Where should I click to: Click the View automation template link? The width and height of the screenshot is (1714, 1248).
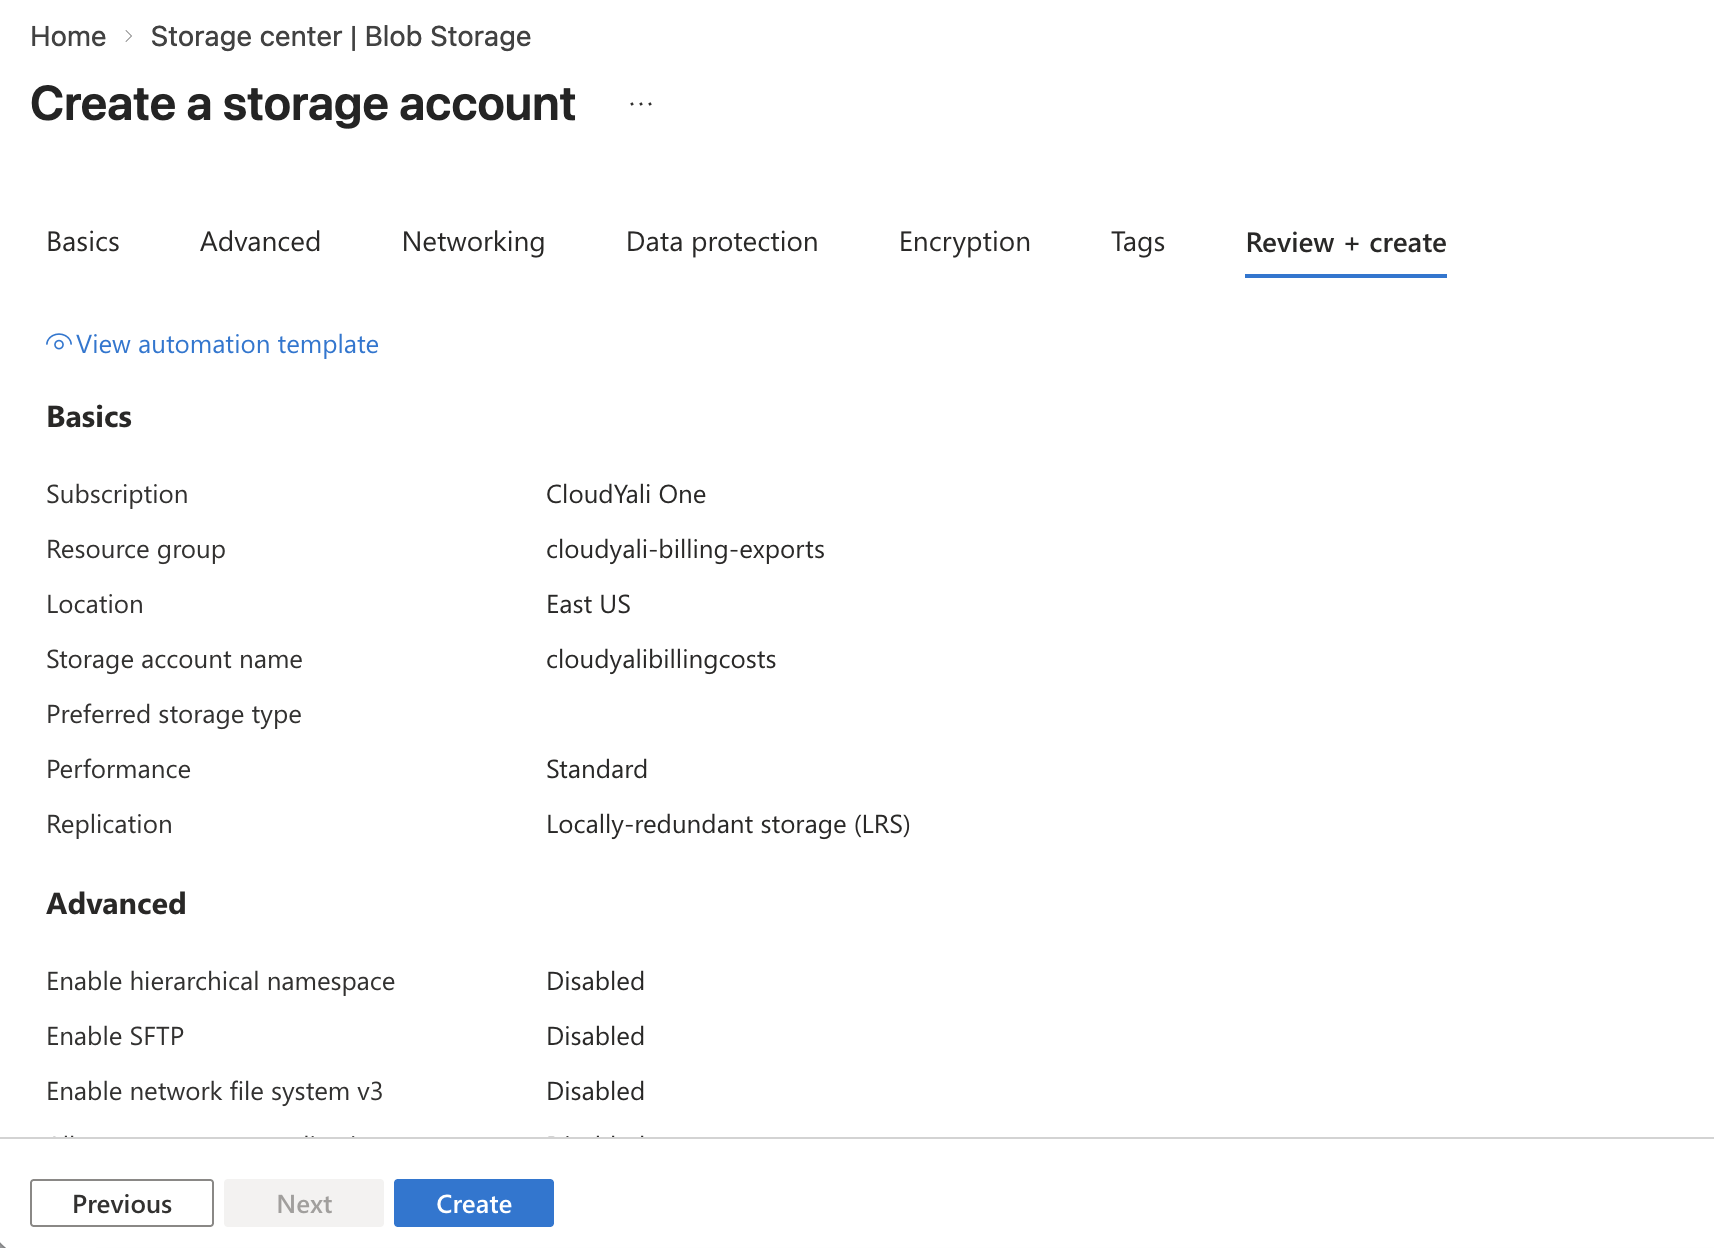pyautogui.click(x=226, y=344)
